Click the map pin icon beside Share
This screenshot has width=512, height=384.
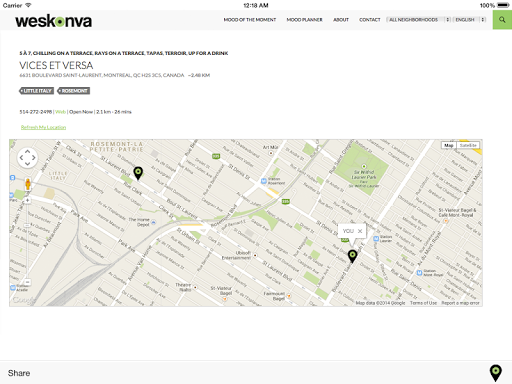496,373
